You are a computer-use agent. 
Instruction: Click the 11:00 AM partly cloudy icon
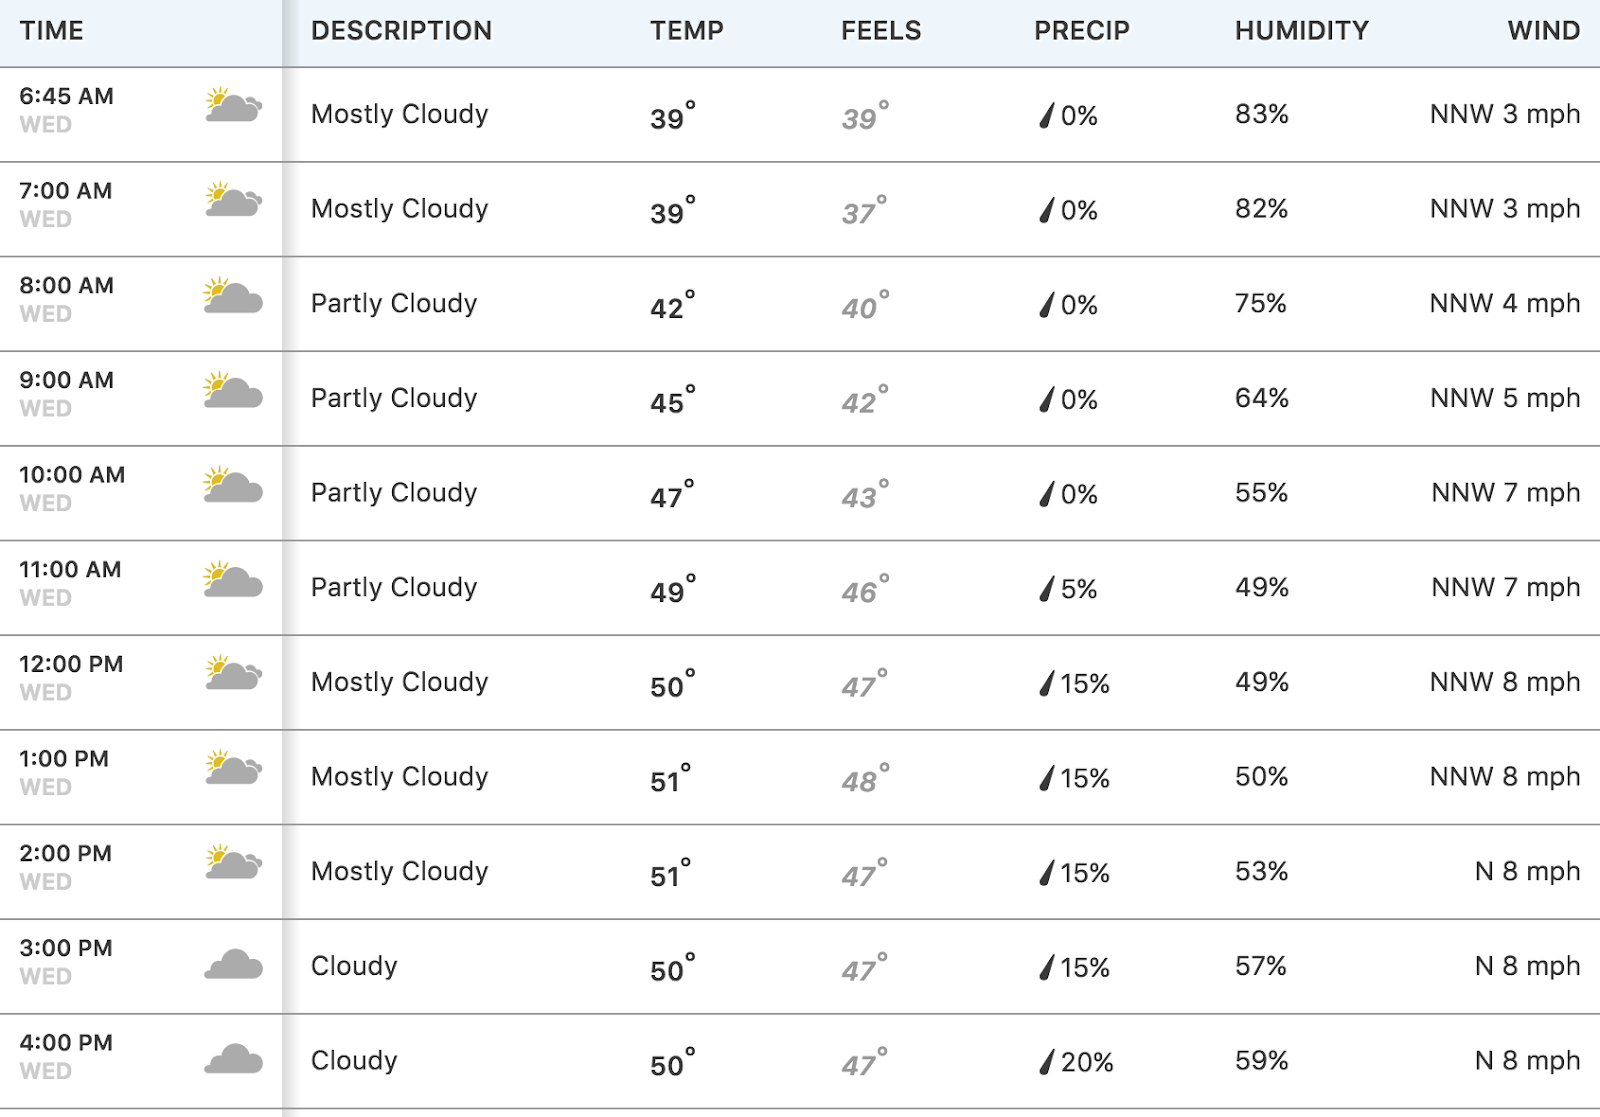tap(233, 579)
